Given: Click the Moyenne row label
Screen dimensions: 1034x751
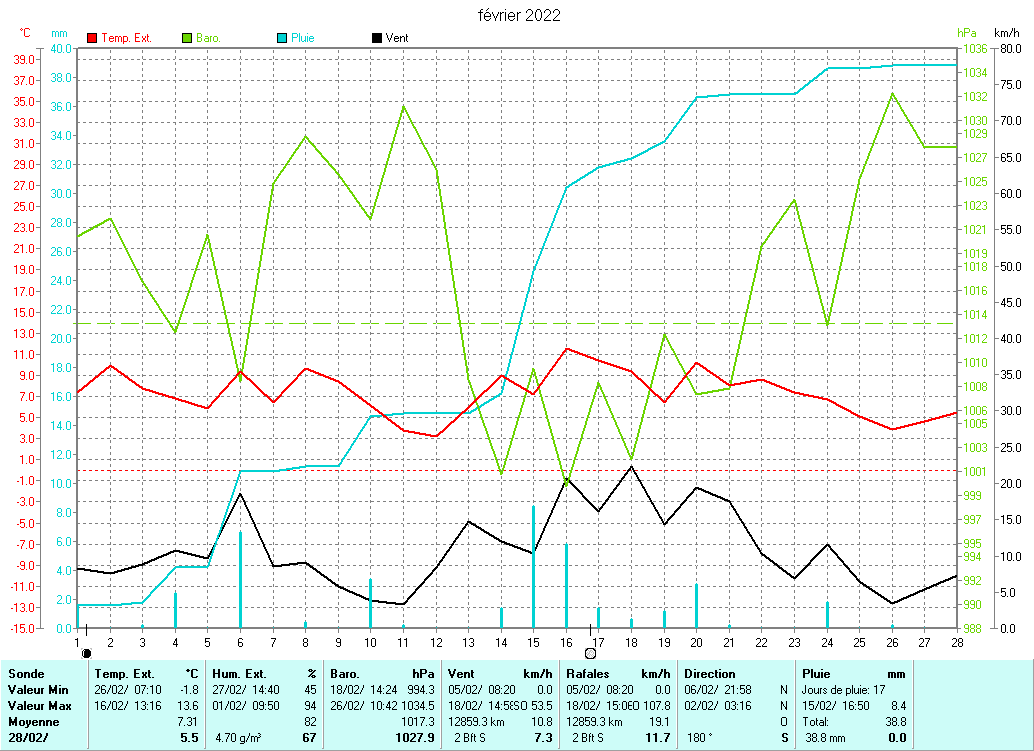Looking at the screenshot, I should click(x=32, y=722).
